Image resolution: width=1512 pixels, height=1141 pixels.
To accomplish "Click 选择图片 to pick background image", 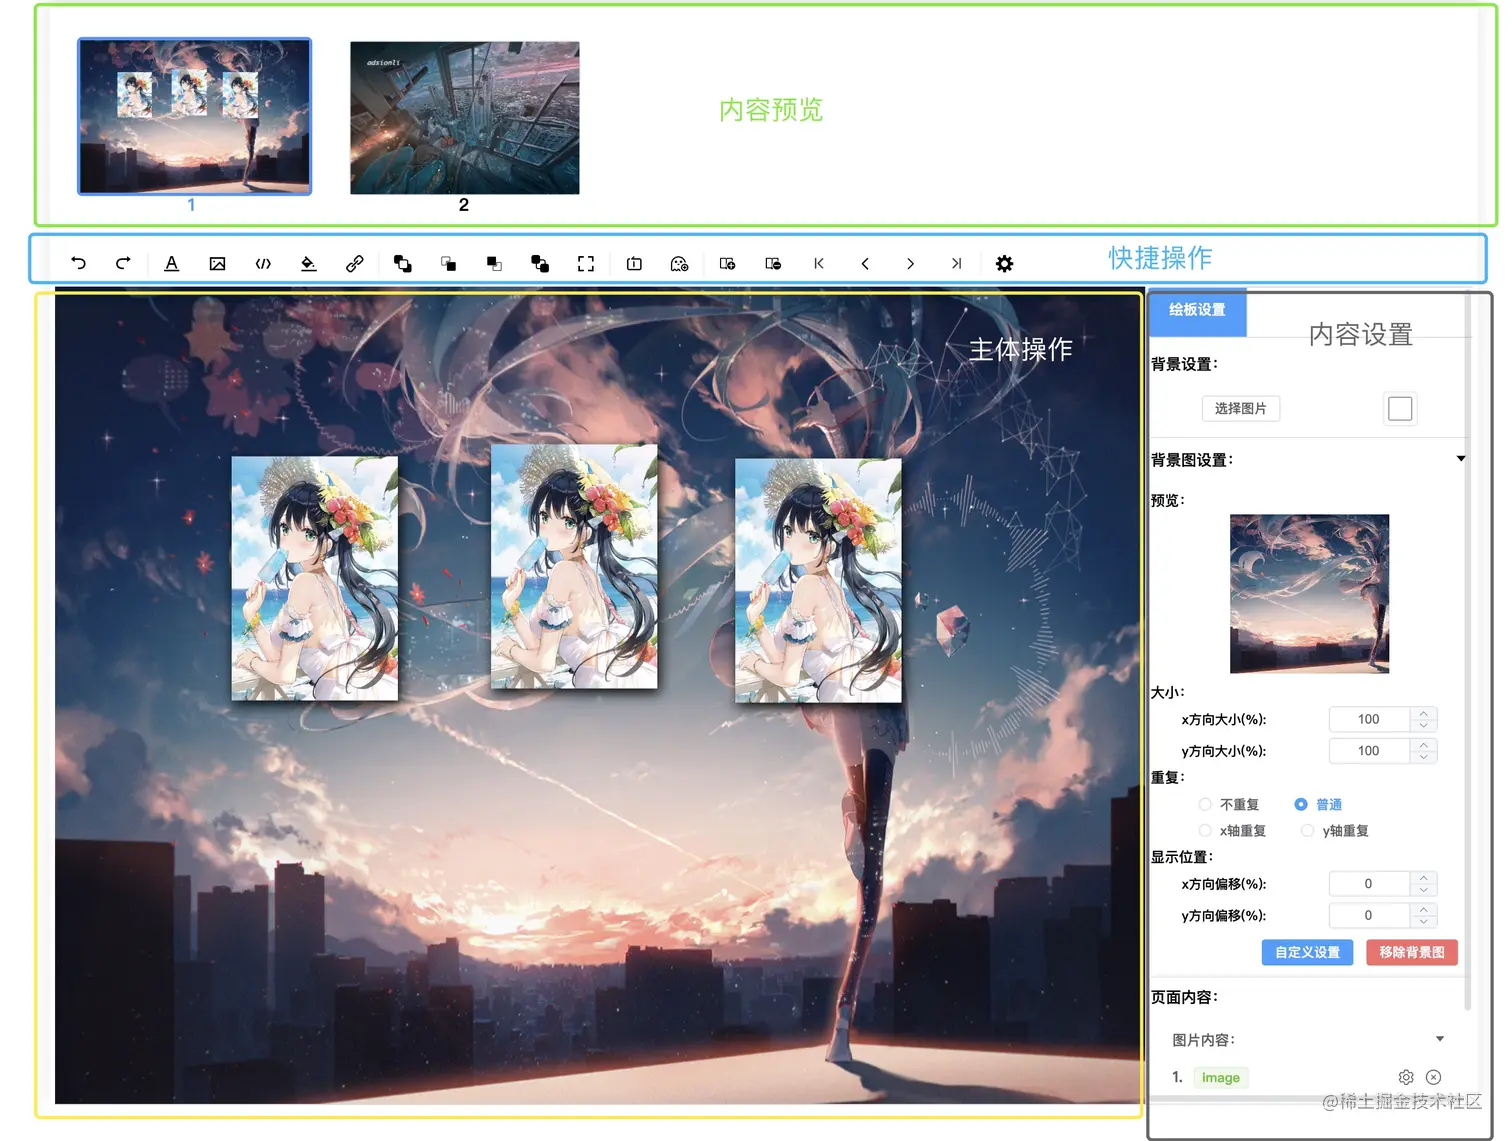I will (1240, 408).
